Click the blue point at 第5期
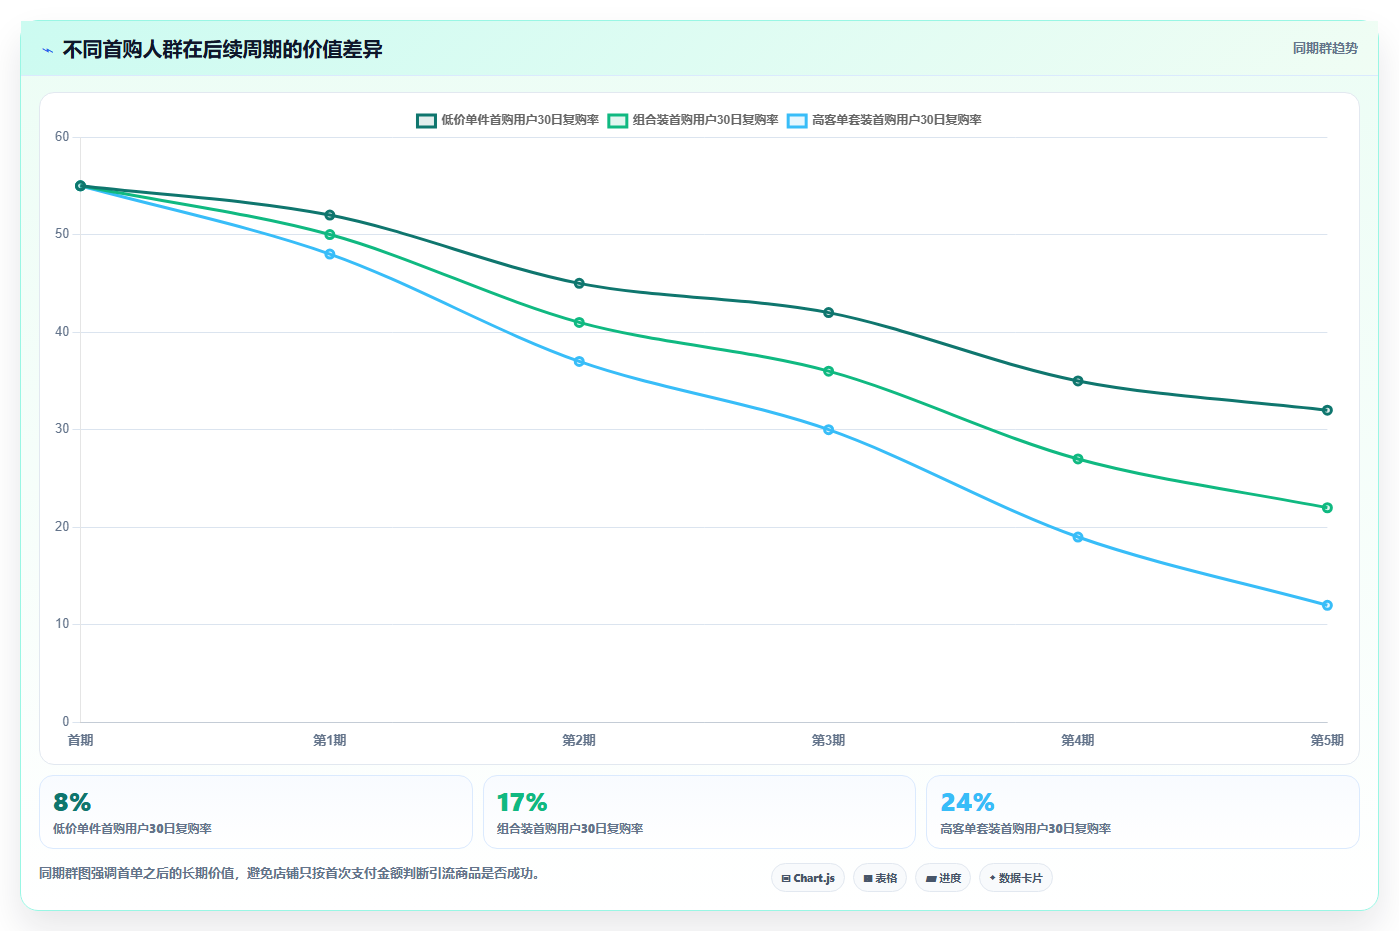The image size is (1399, 931). point(1327,605)
